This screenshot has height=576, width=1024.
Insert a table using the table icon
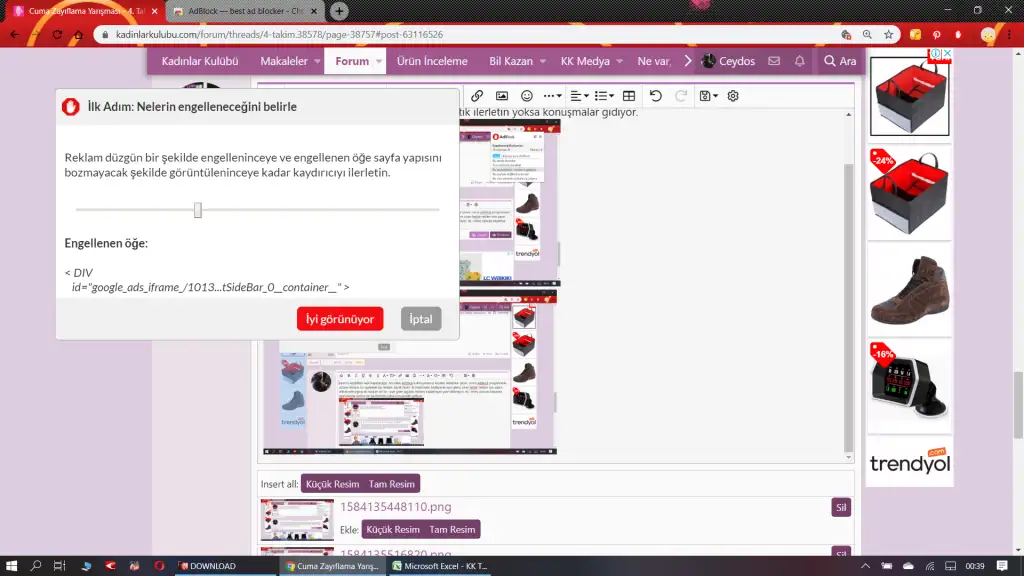(x=629, y=96)
